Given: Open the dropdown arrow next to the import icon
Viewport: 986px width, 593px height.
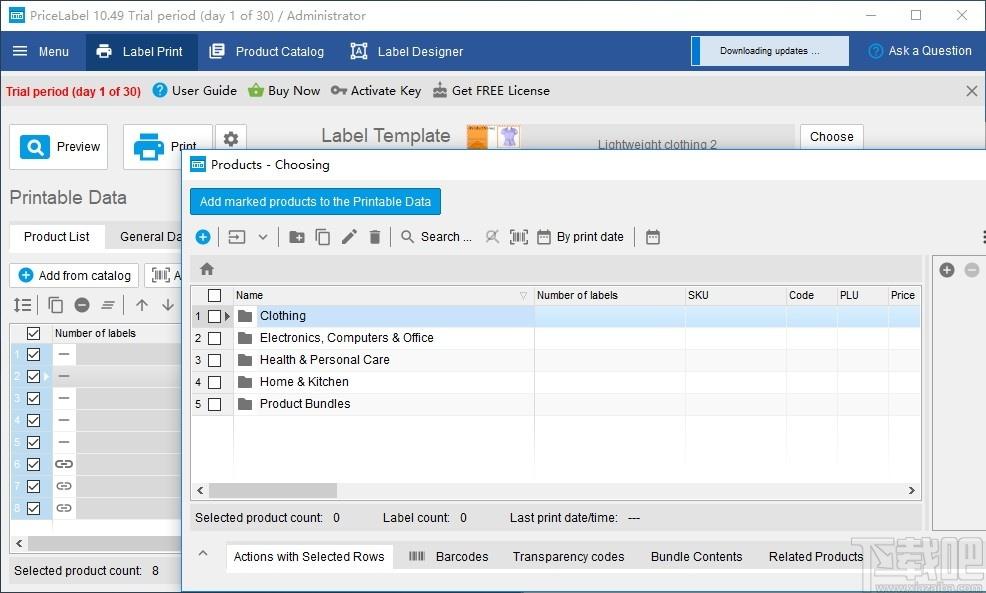Looking at the screenshot, I should [x=263, y=237].
